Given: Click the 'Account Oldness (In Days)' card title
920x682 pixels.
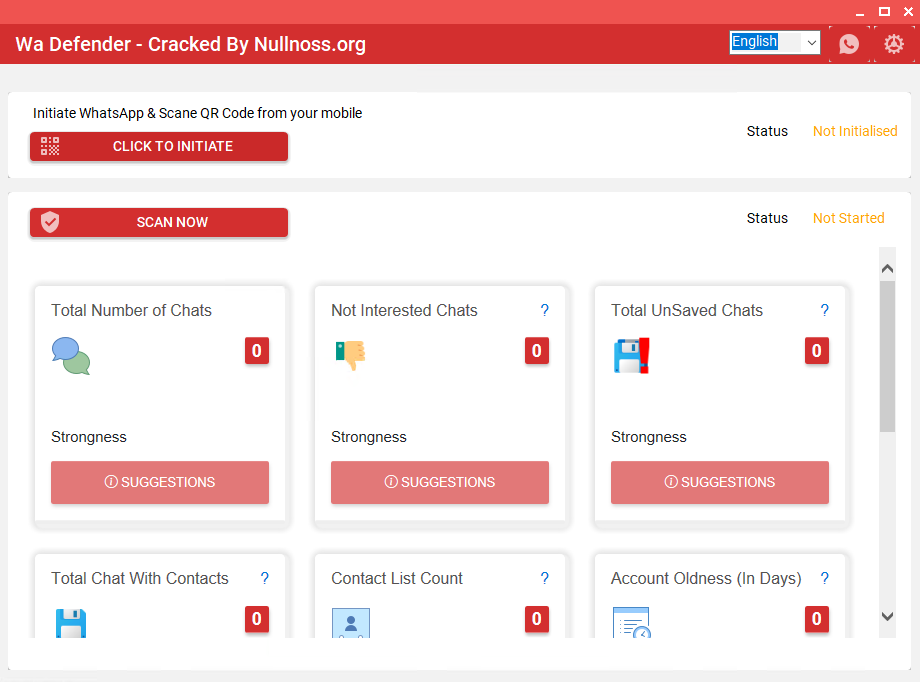Looking at the screenshot, I should (706, 579).
